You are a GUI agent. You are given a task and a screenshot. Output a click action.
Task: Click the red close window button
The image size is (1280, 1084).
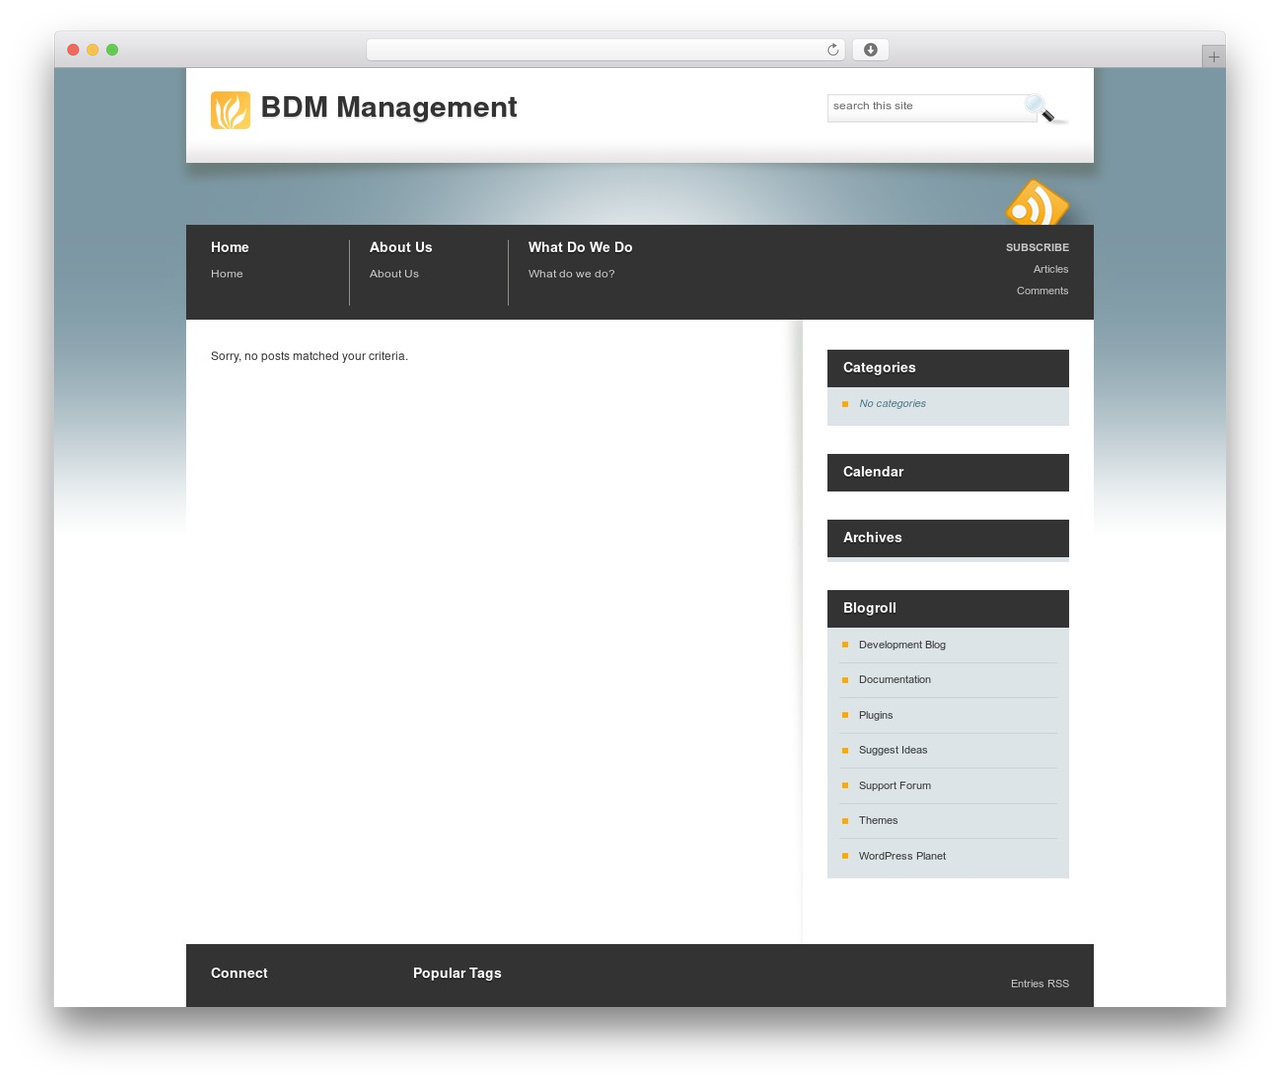(x=73, y=50)
